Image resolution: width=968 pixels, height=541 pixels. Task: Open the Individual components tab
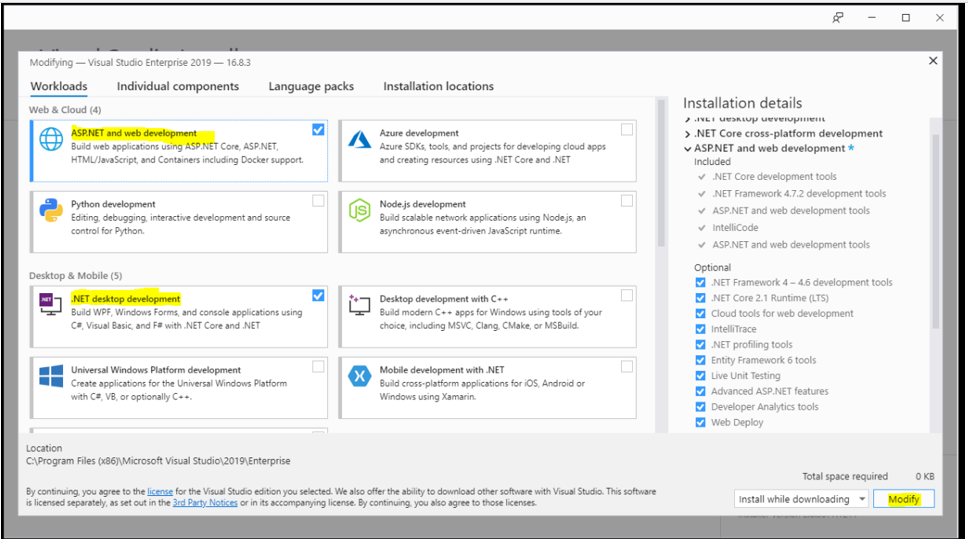[178, 86]
